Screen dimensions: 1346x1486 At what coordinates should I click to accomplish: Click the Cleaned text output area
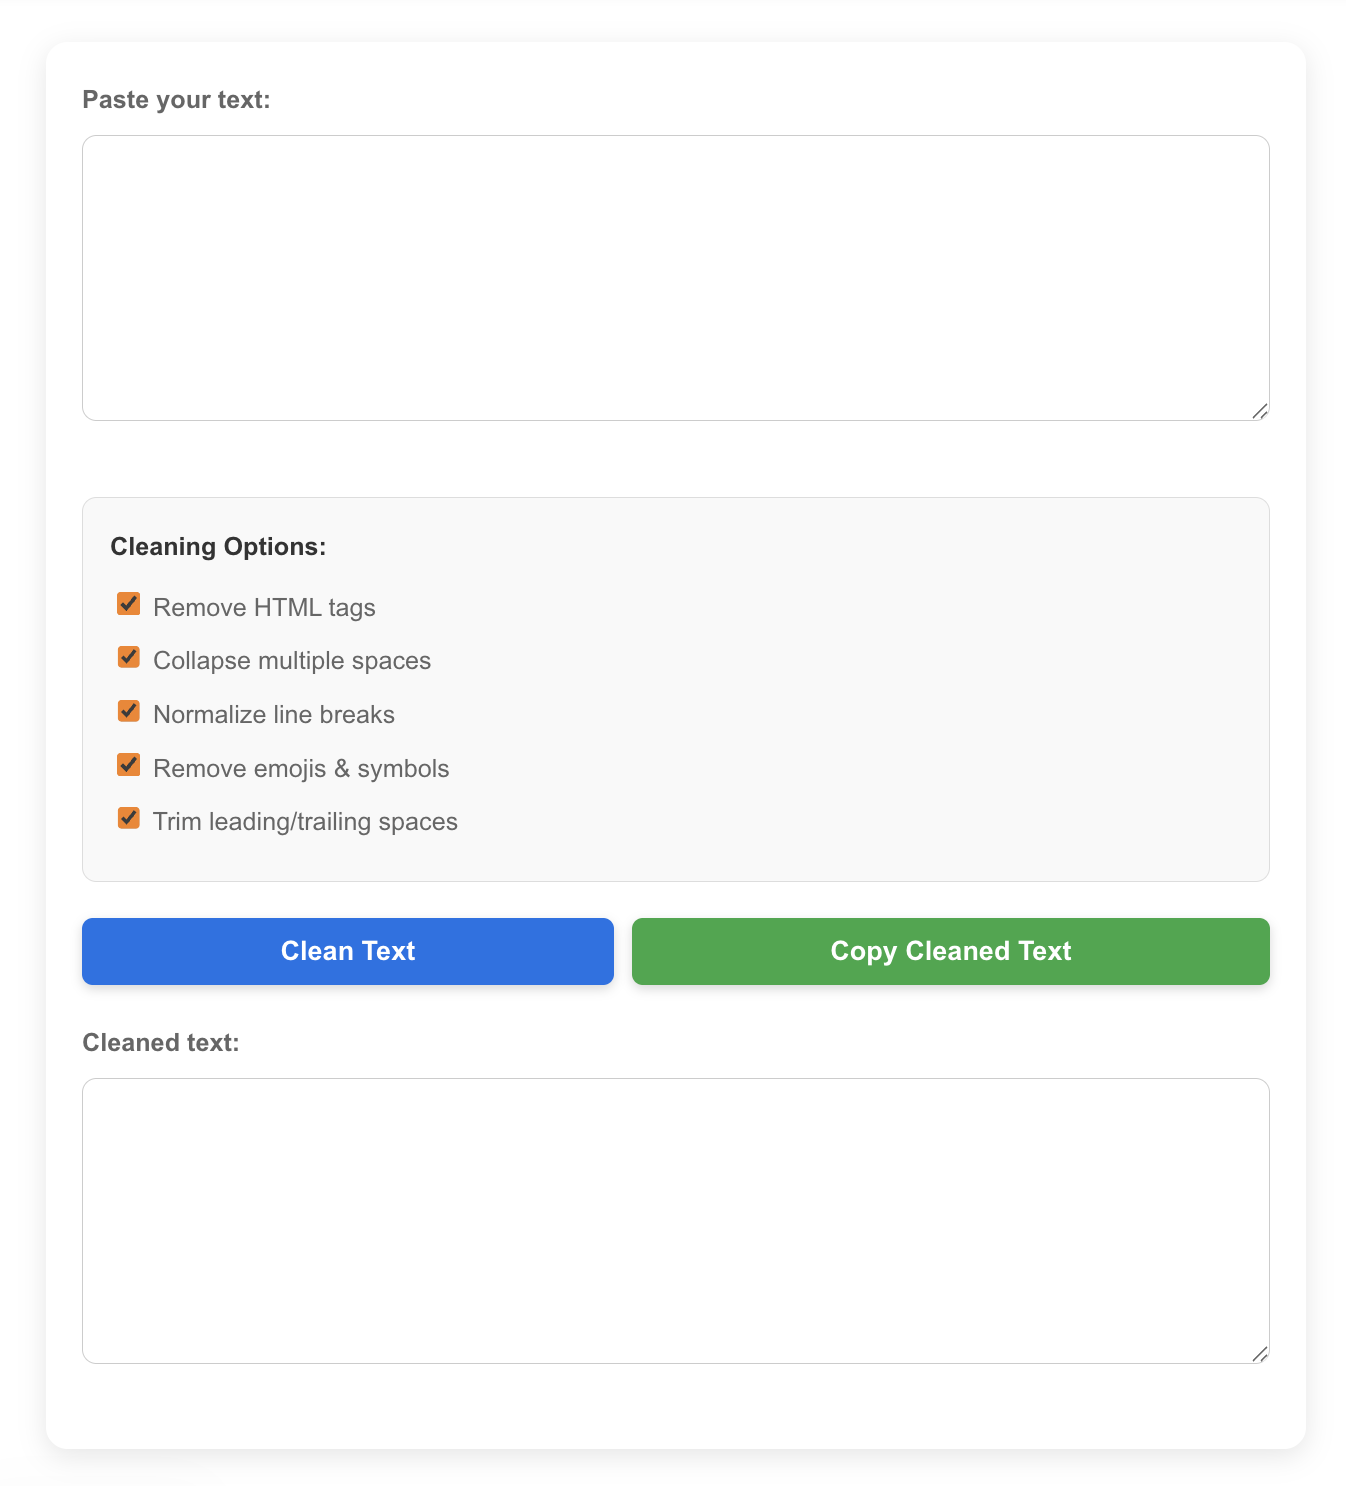[674, 1218]
